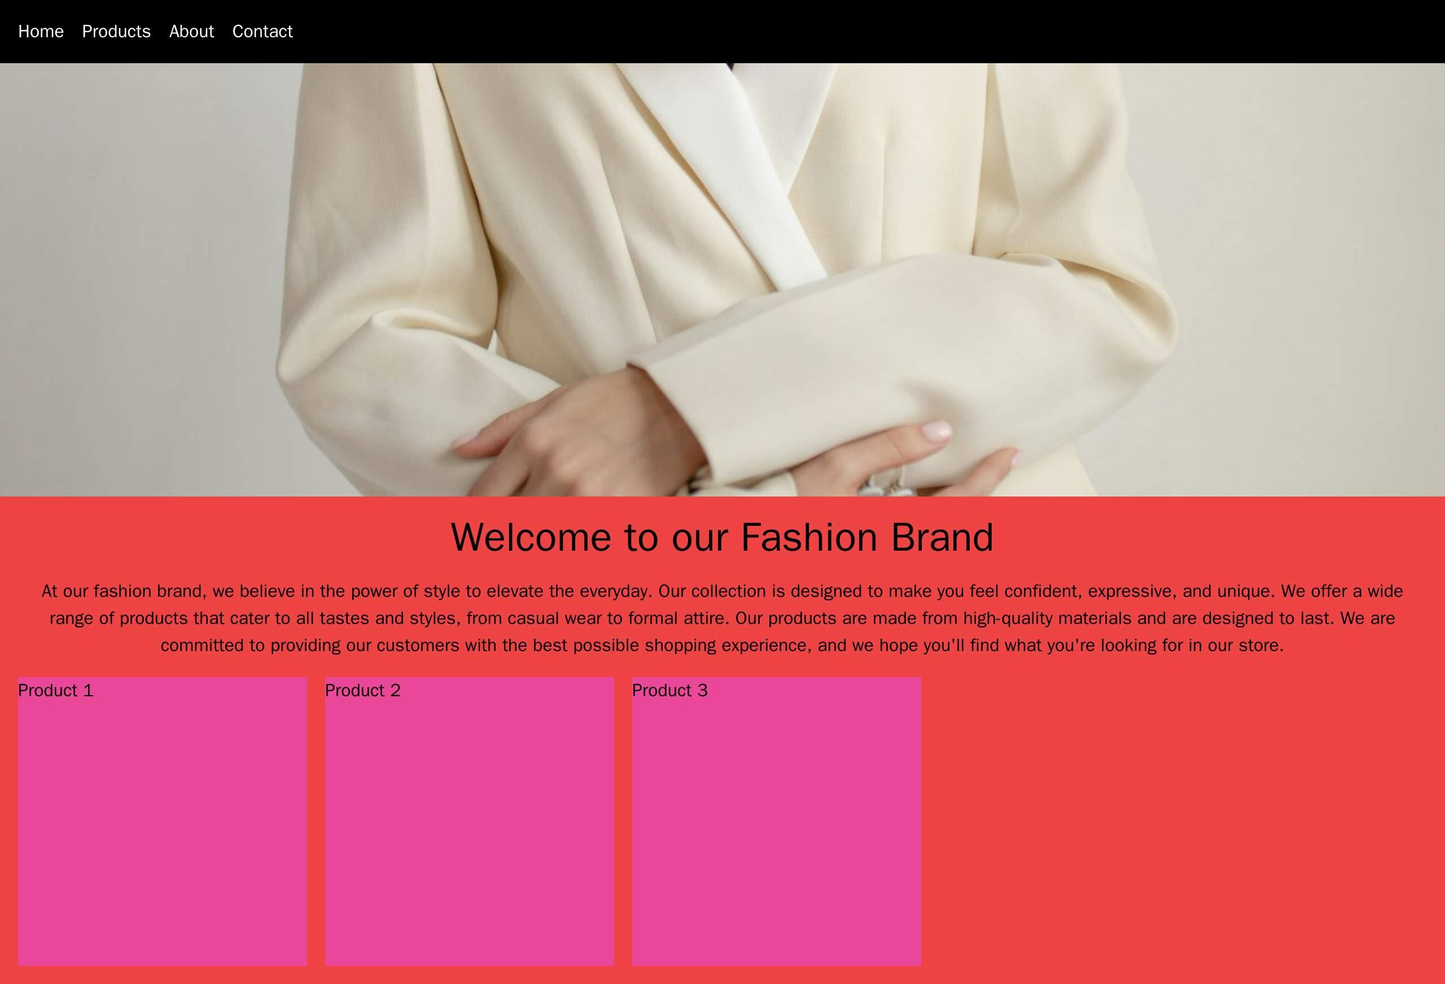The image size is (1445, 984).
Task: Click the brand description paragraph
Action: (x=722, y=617)
